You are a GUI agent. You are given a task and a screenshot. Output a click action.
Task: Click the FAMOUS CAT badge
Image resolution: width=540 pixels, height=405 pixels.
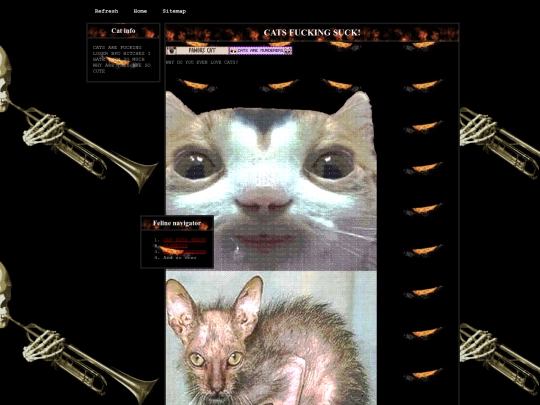[197, 51]
